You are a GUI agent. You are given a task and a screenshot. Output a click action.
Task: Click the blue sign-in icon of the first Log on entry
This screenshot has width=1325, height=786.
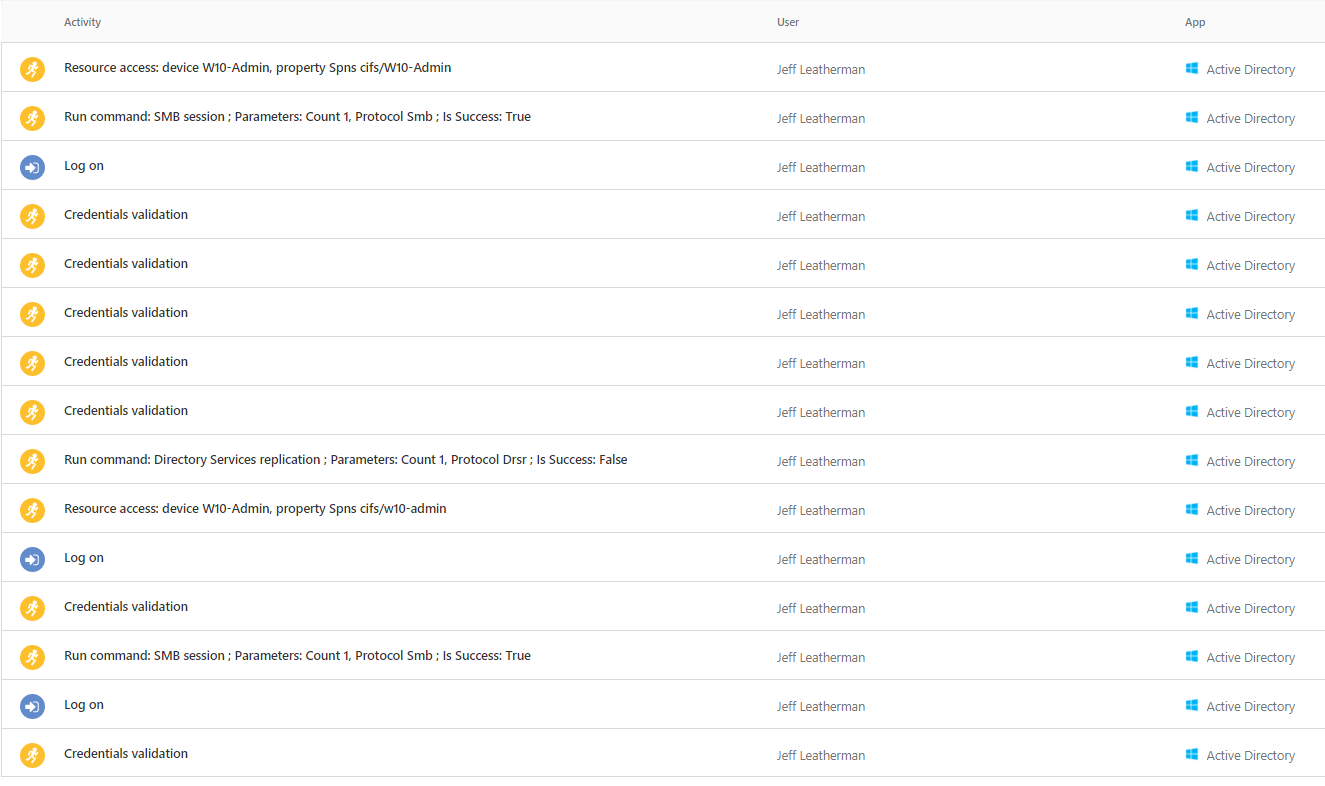point(32,167)
